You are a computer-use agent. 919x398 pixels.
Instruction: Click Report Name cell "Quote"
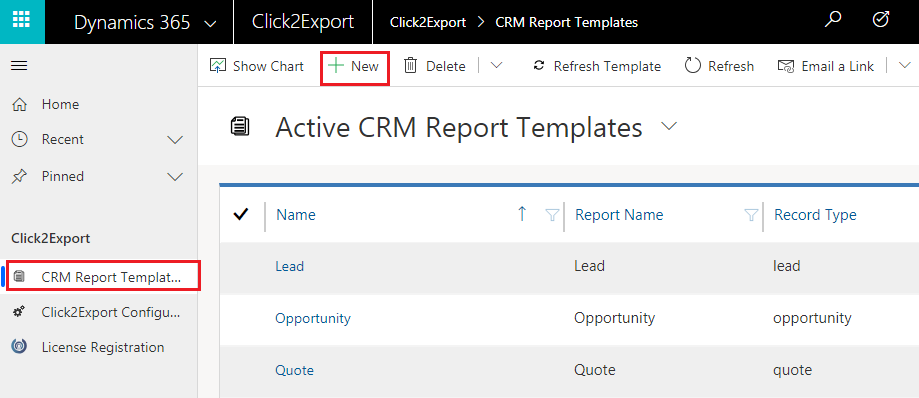tap(595, 370)
